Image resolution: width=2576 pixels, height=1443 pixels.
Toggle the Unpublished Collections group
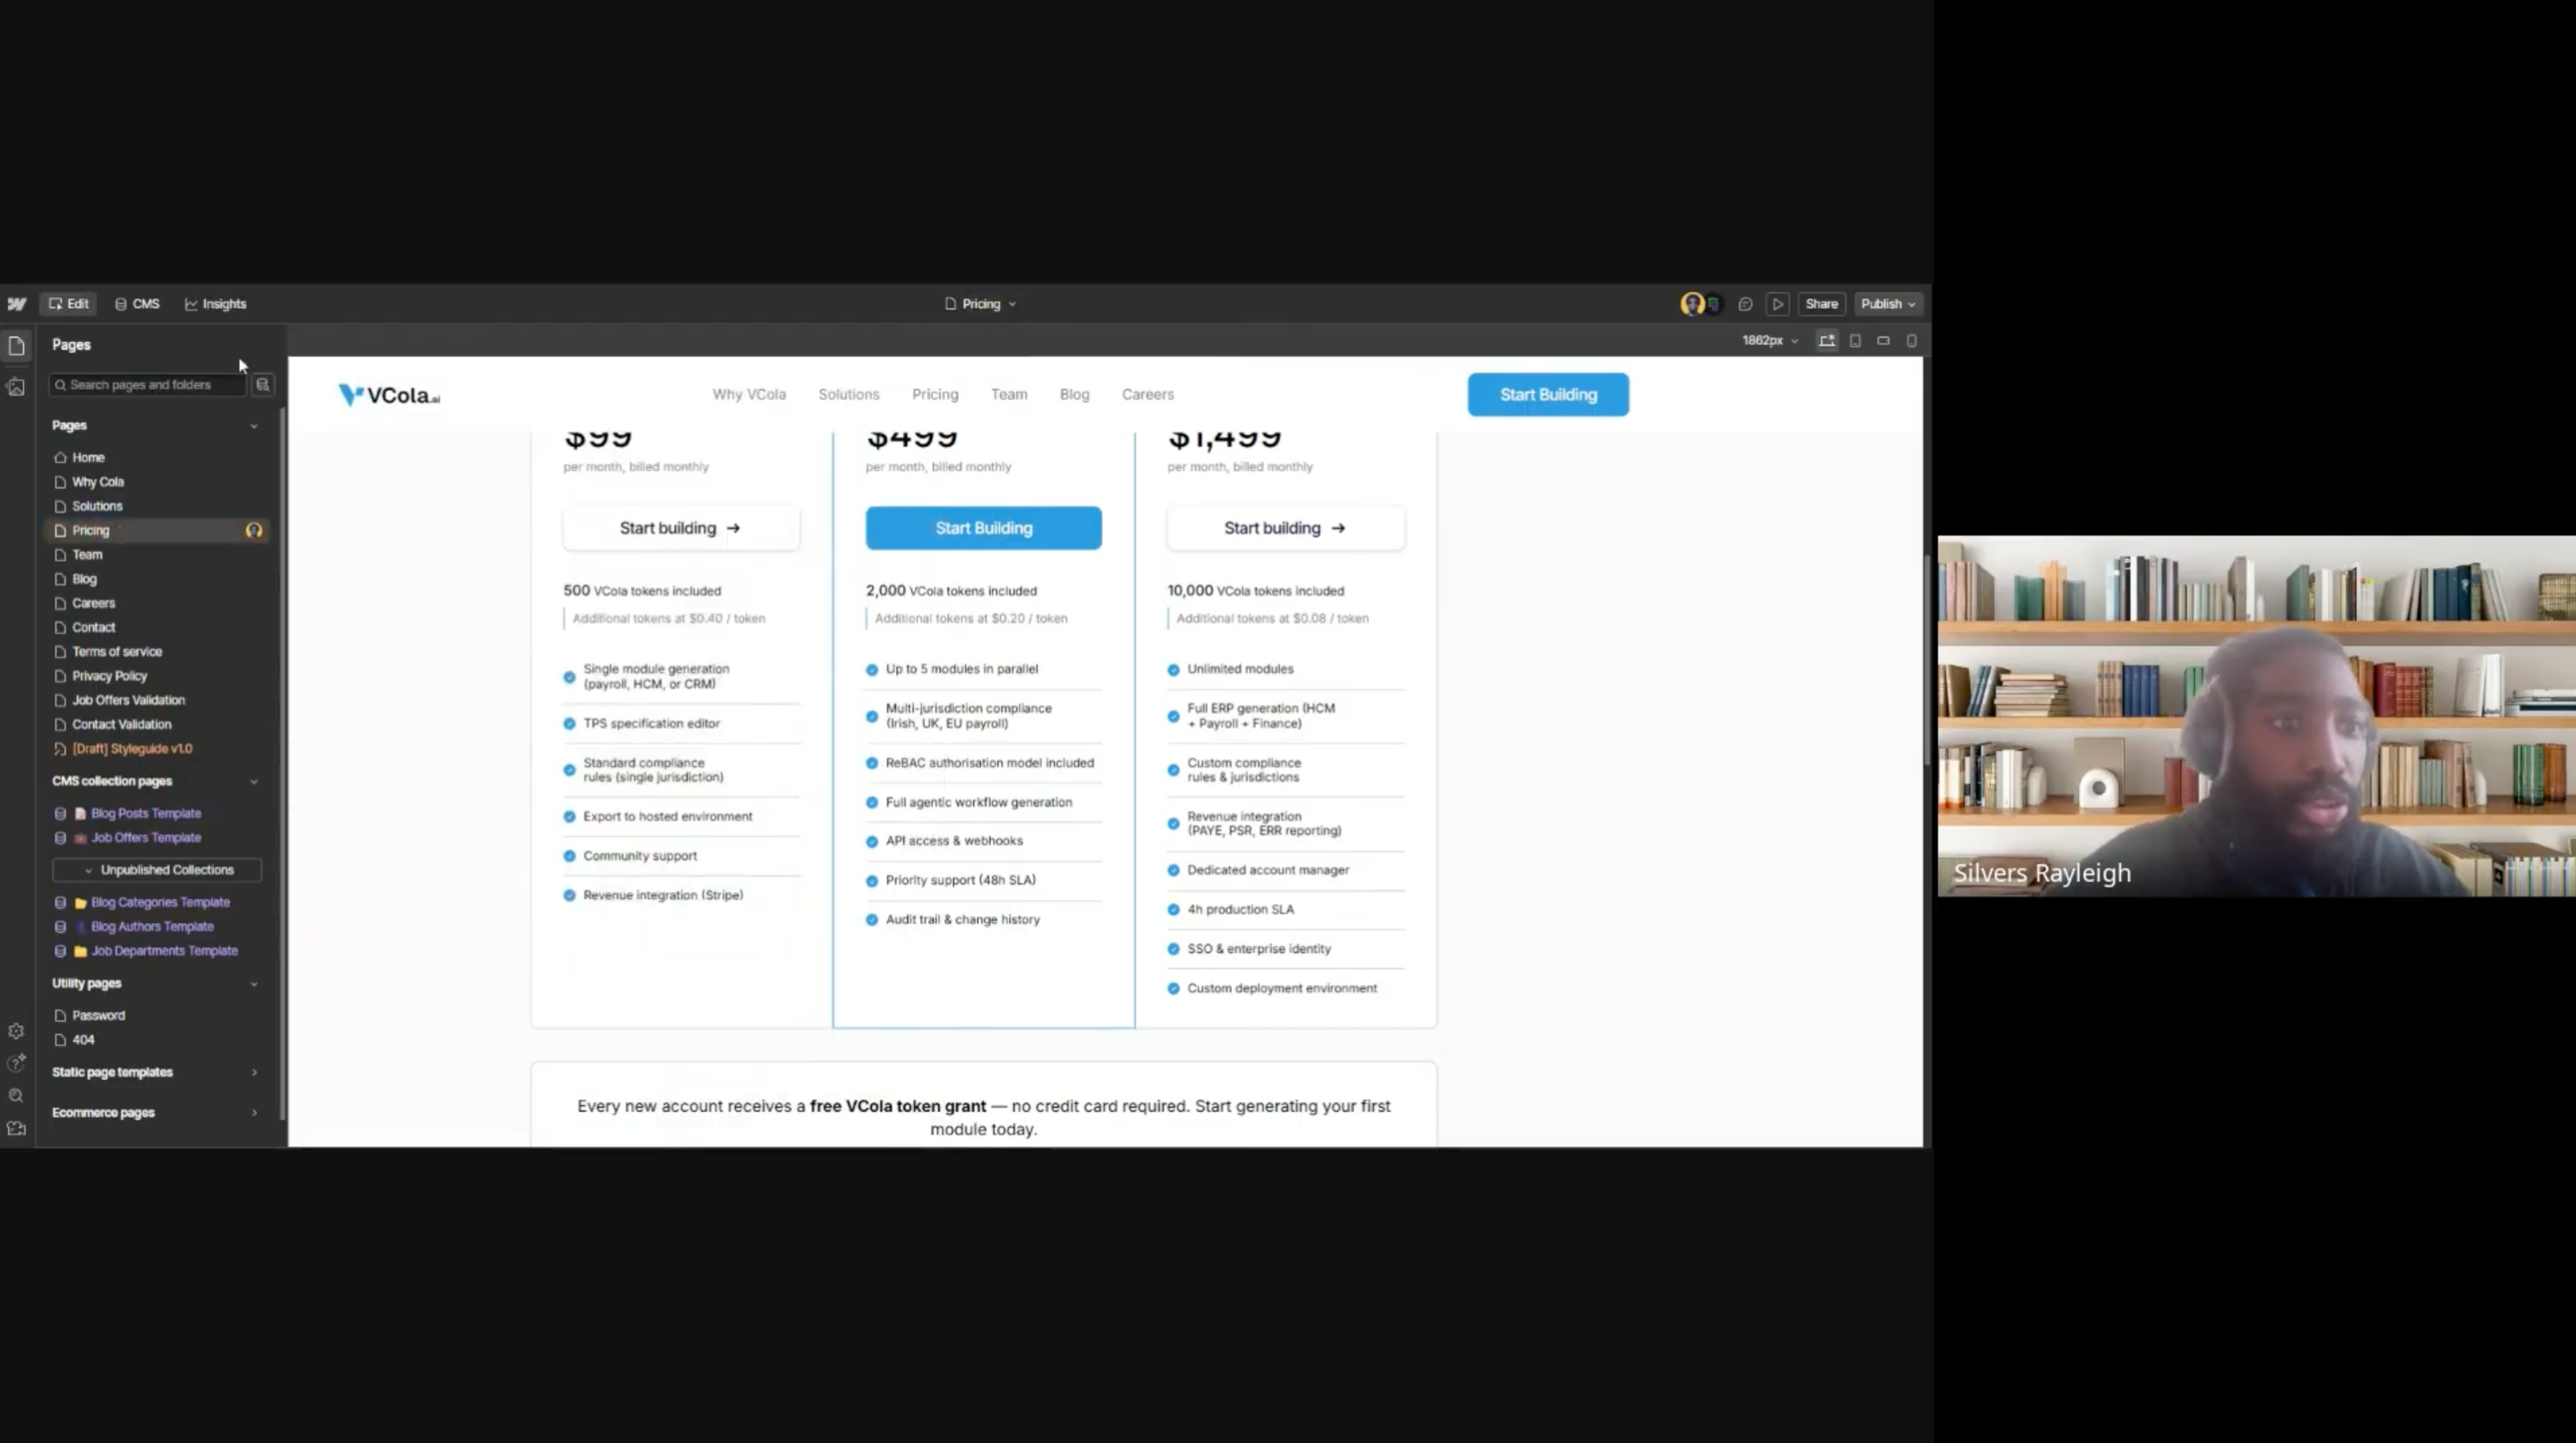coord(157,870)
